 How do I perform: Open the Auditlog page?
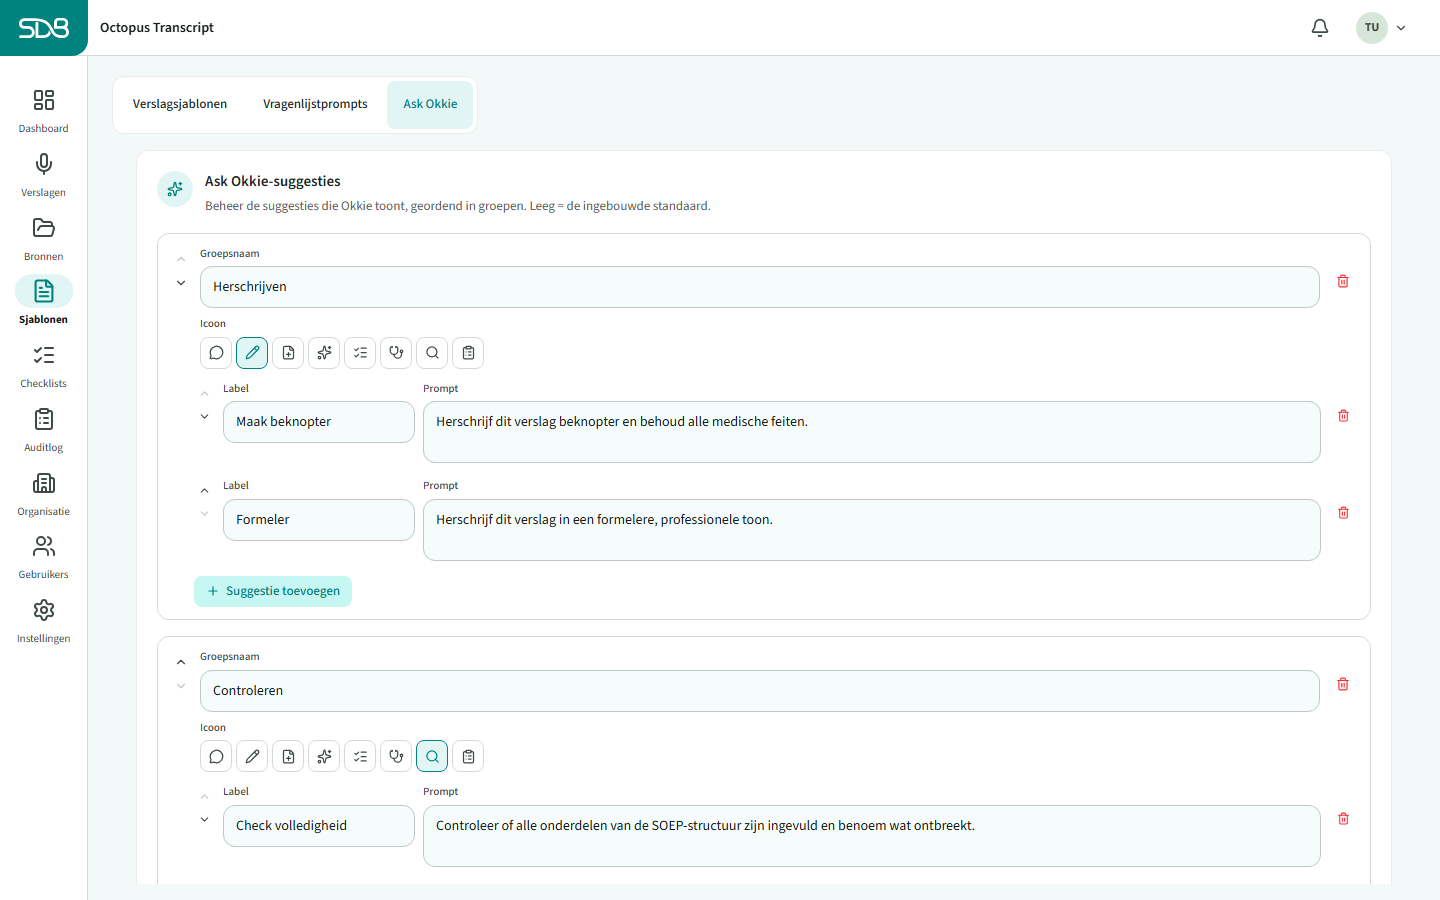[x=43, y=429]
